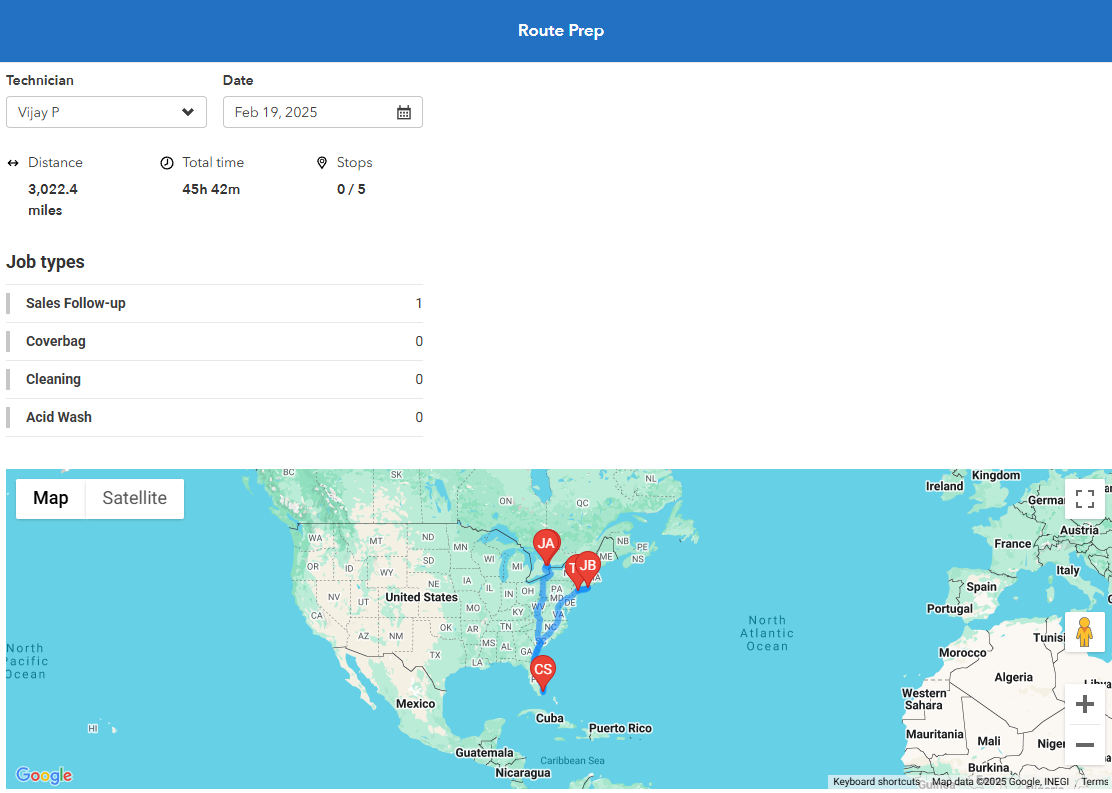Open the map Terms link
Viewport: 1112px width, 793px height.
(x=1094, y=782)
